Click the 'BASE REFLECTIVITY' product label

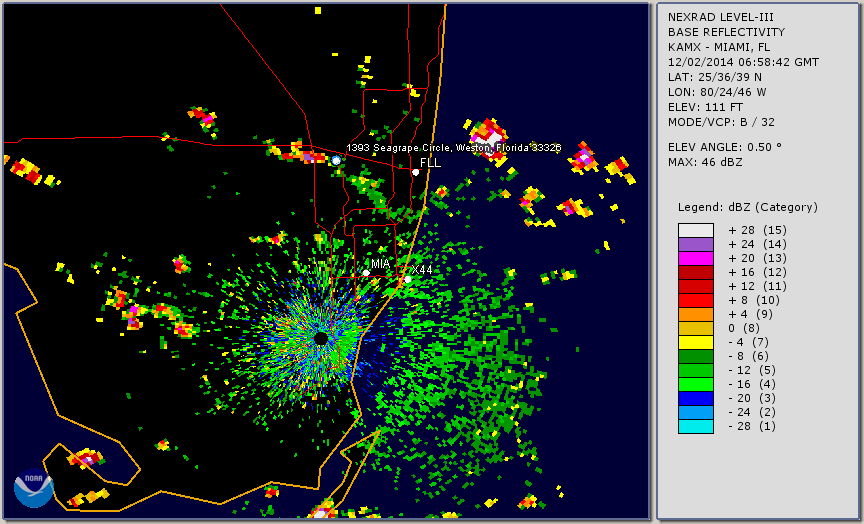coord(726,33)
